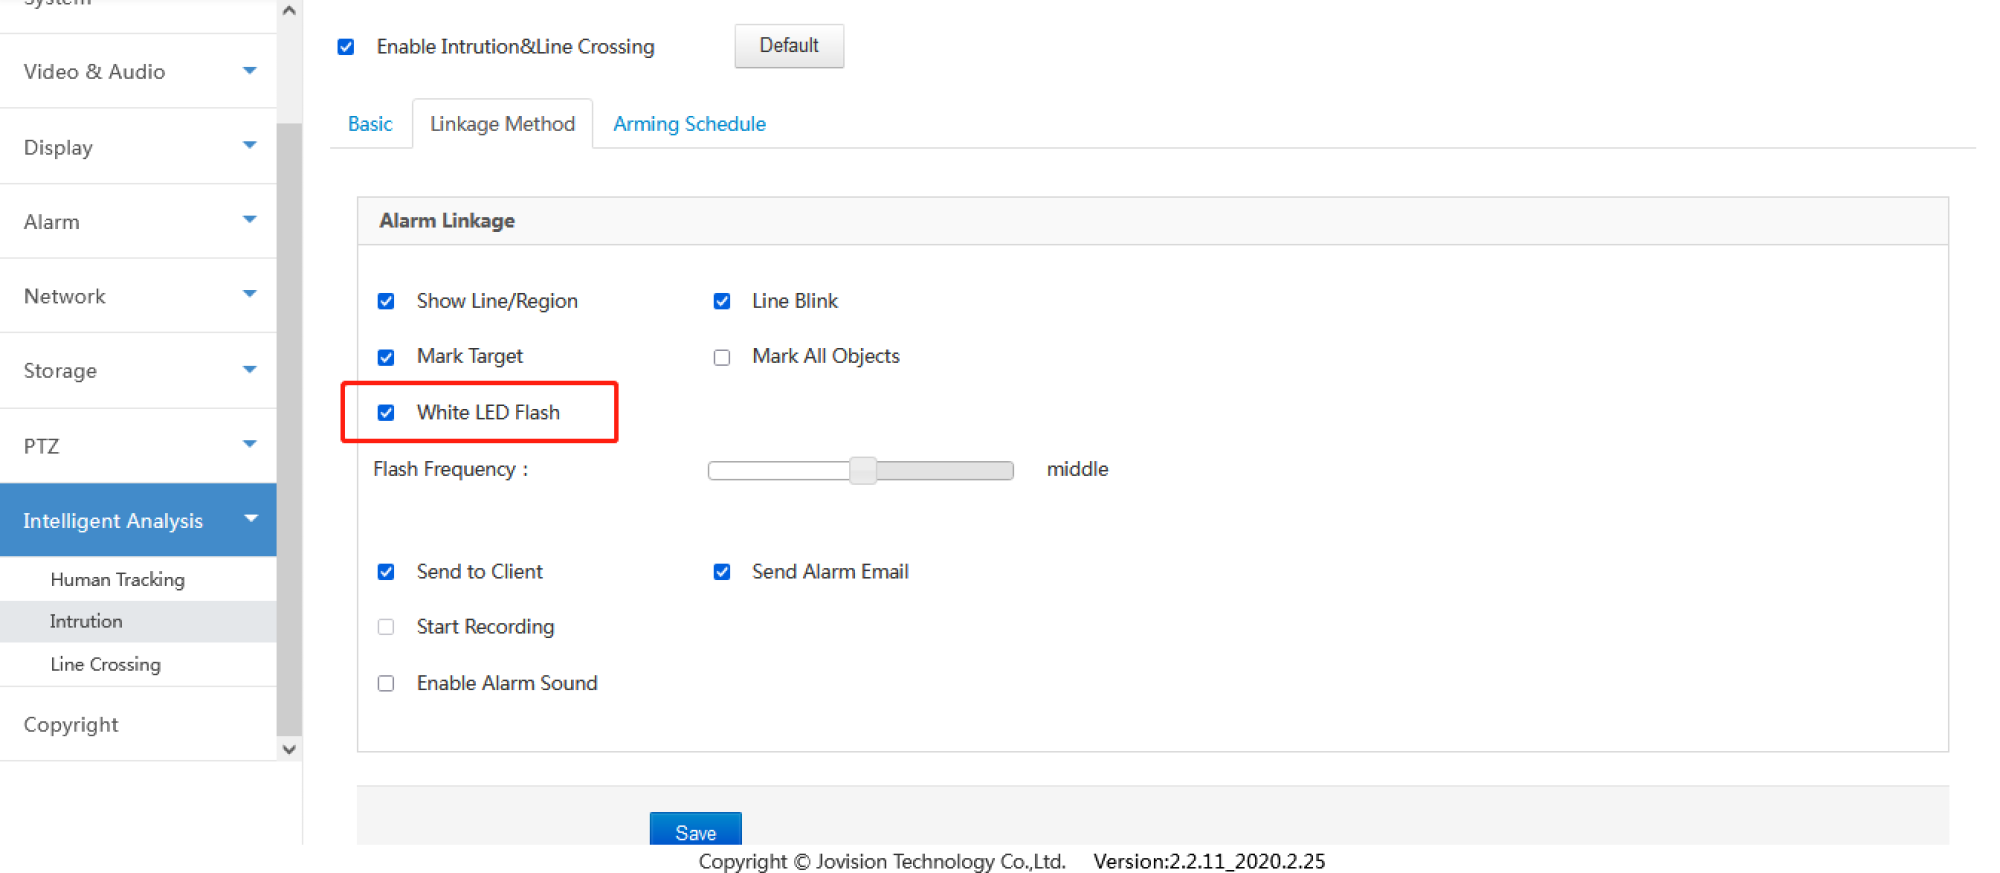Expand the Storage section arrow
The height and width of the screenshot is (873, 2000).
[x=249, y=370]
